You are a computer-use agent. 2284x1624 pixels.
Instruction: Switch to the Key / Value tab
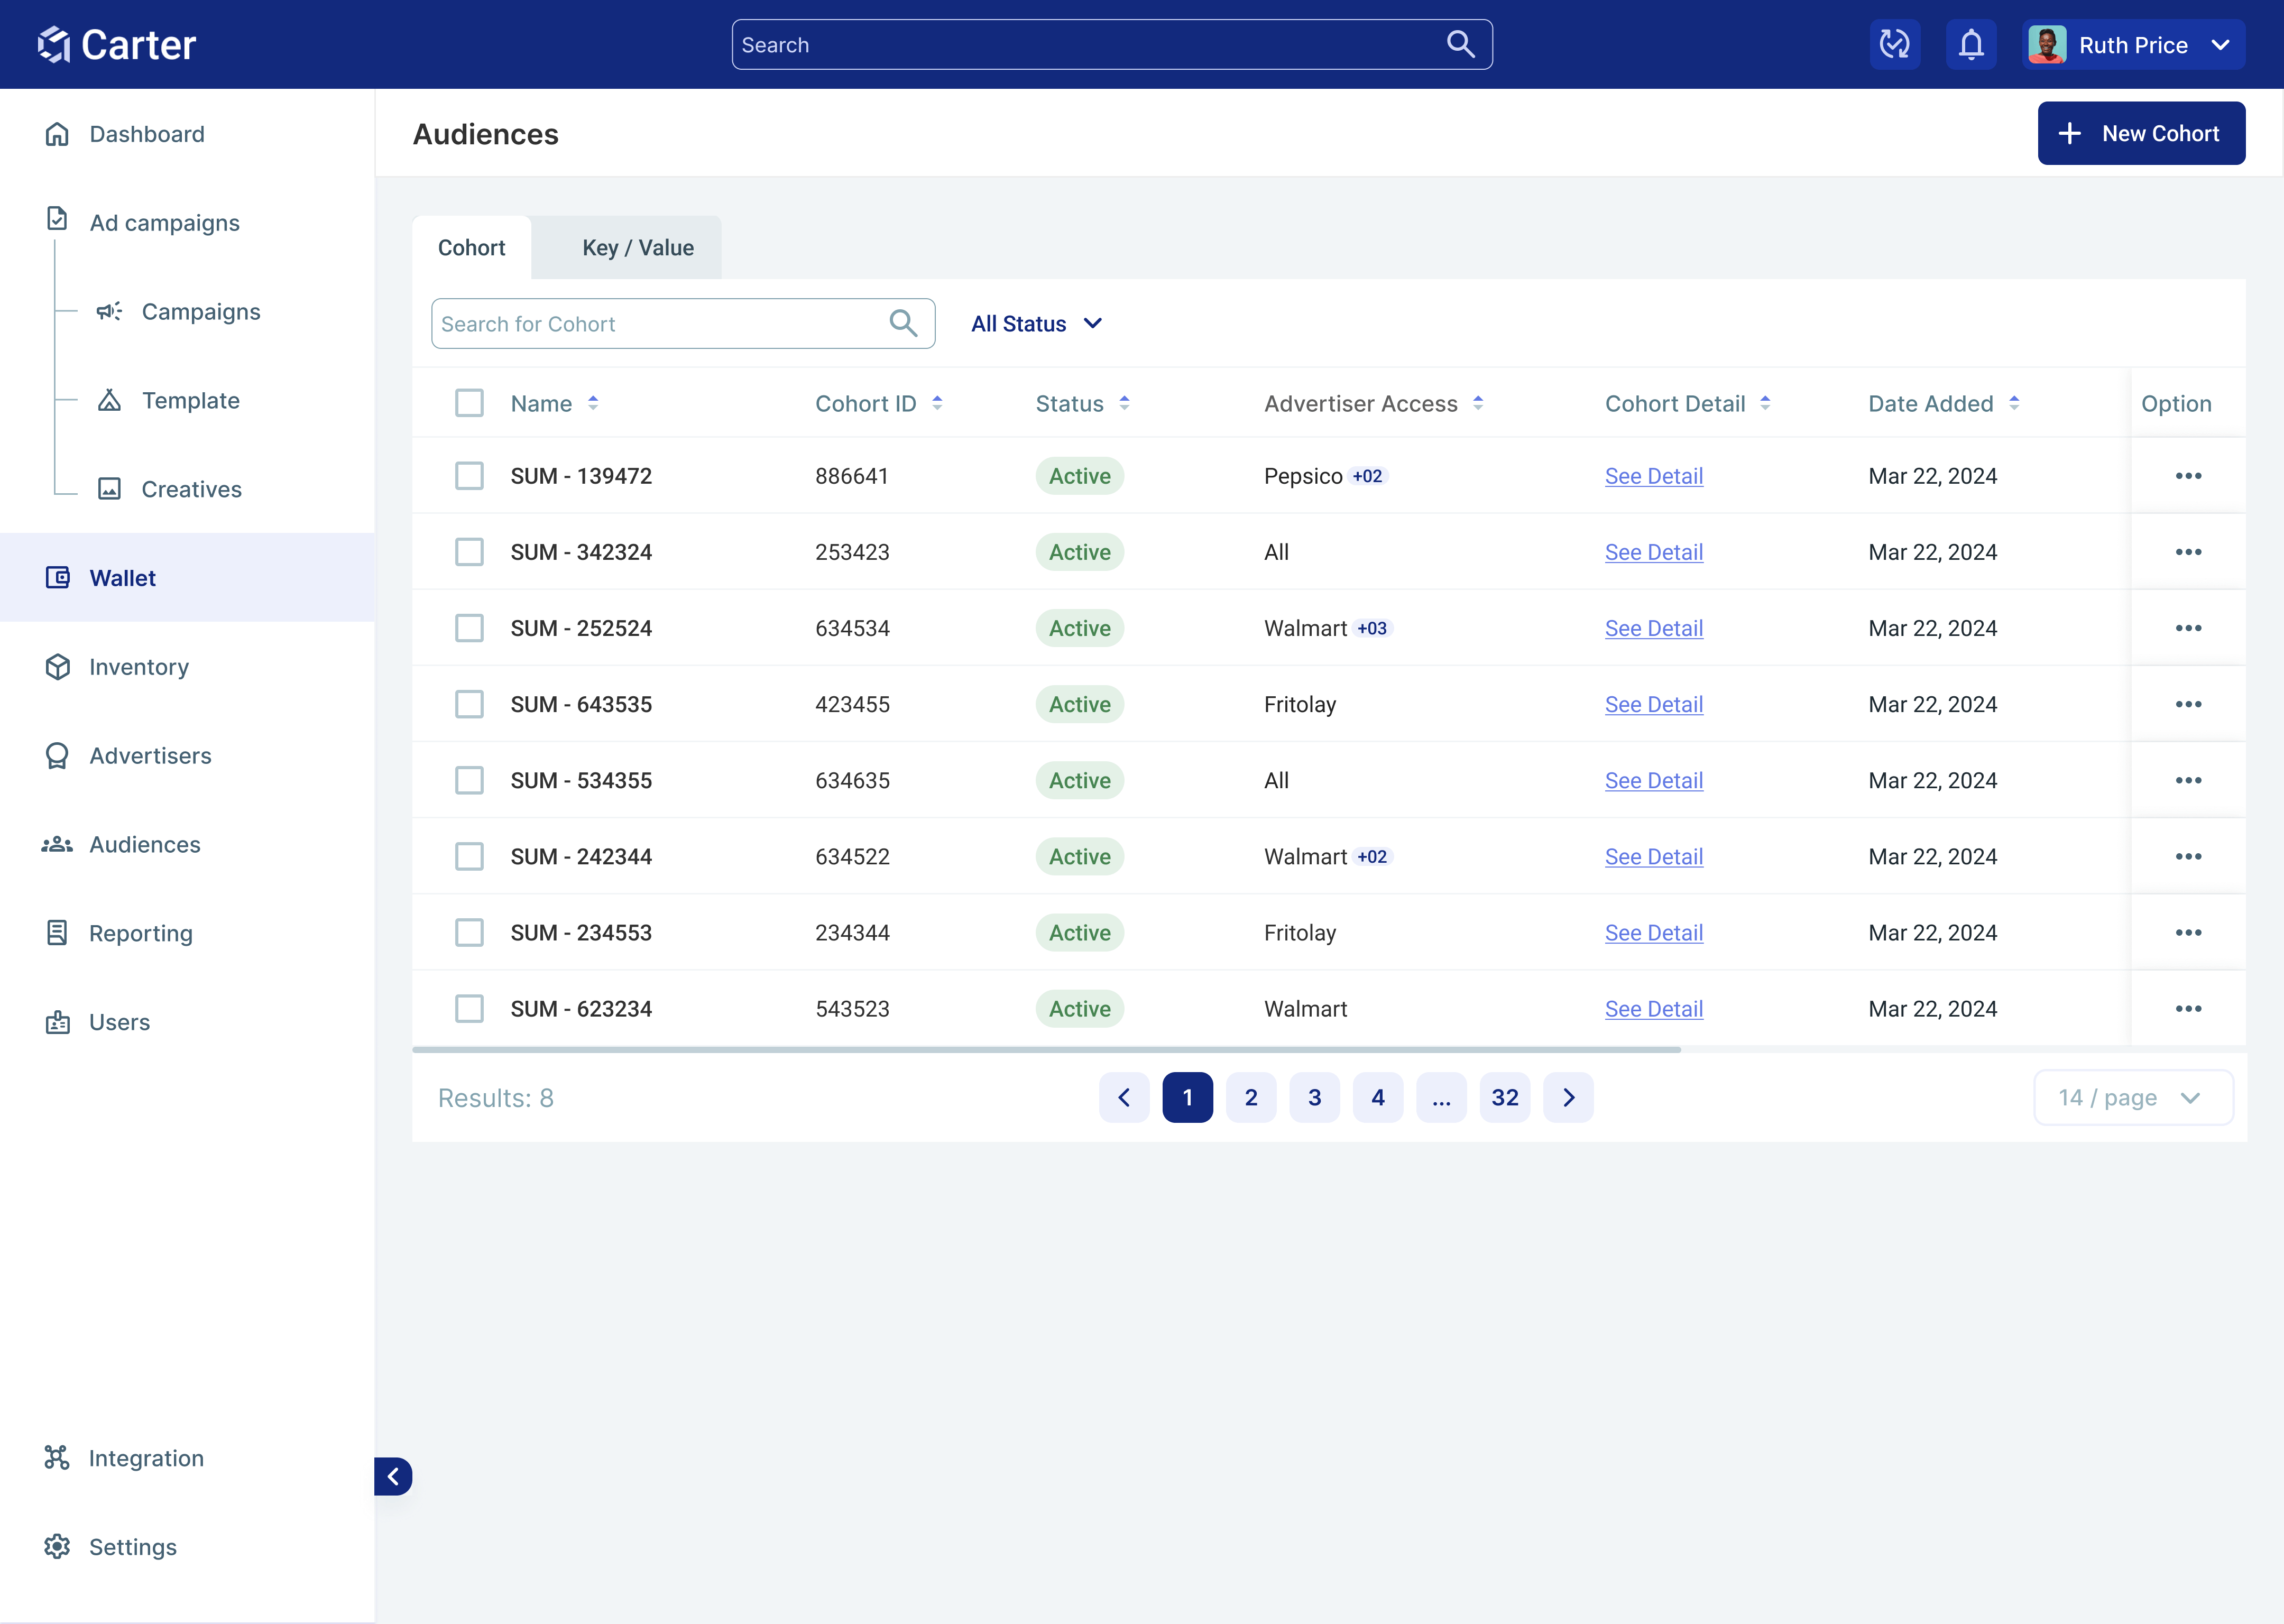[637, 248]
